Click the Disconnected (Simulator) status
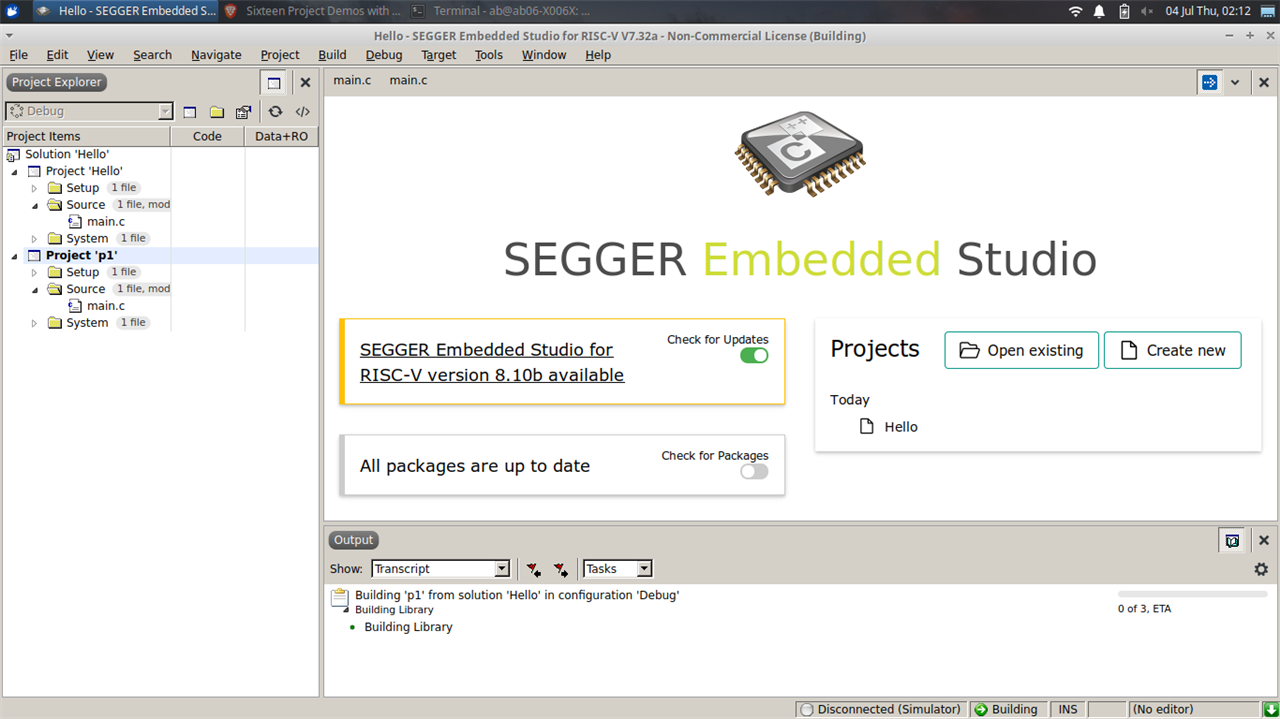1280x719 pixels. (881, 709)
